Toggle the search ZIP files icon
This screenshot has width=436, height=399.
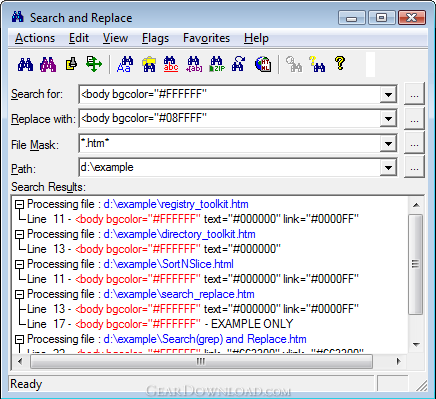(x=217, y=64)
